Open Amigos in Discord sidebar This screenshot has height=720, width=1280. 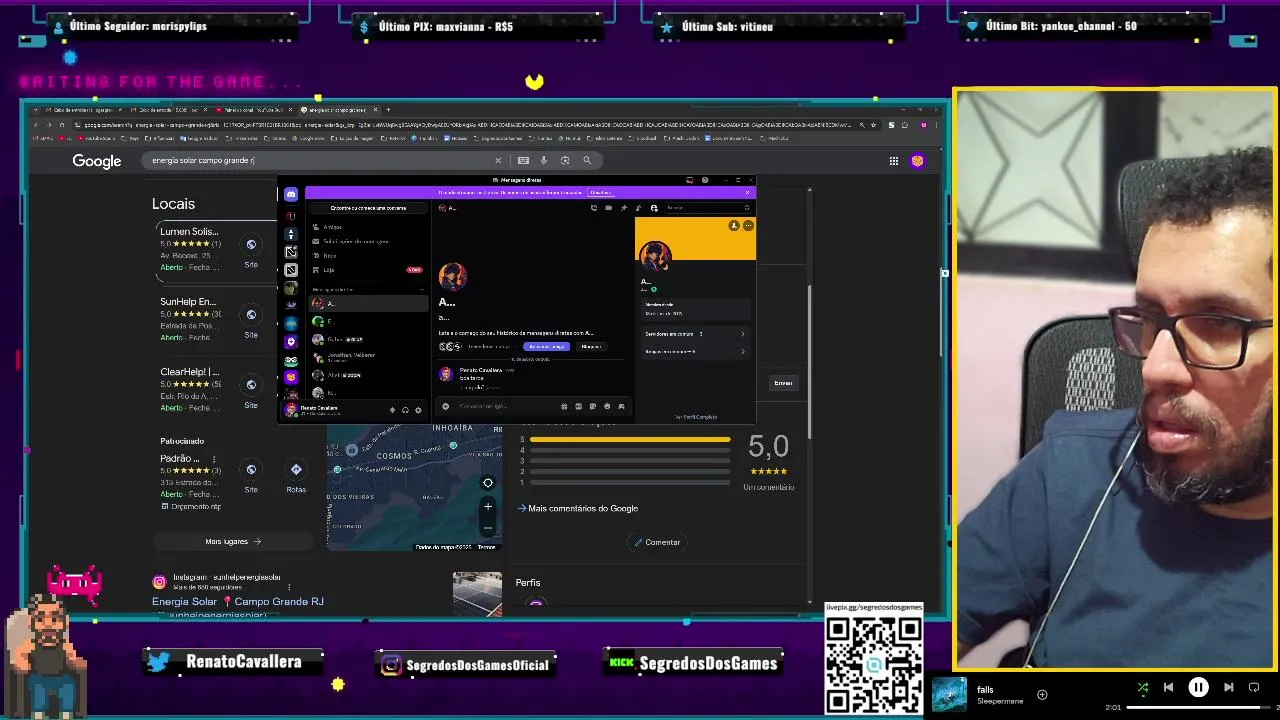368,227
